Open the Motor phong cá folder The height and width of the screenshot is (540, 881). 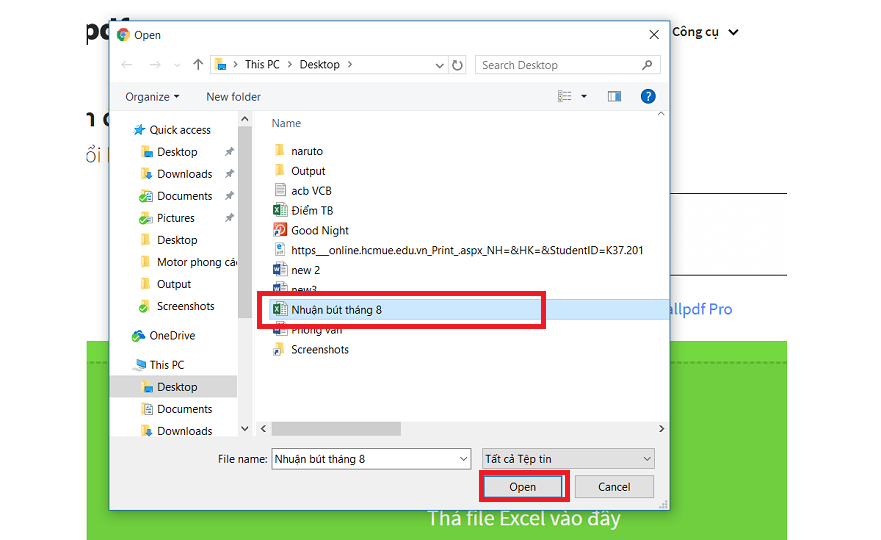tap(188, 262)
